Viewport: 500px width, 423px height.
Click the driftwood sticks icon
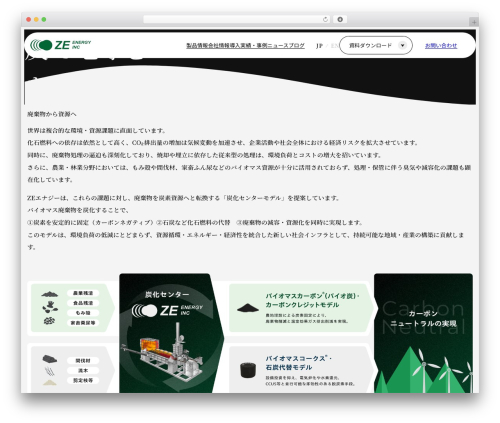coord(50,371)
